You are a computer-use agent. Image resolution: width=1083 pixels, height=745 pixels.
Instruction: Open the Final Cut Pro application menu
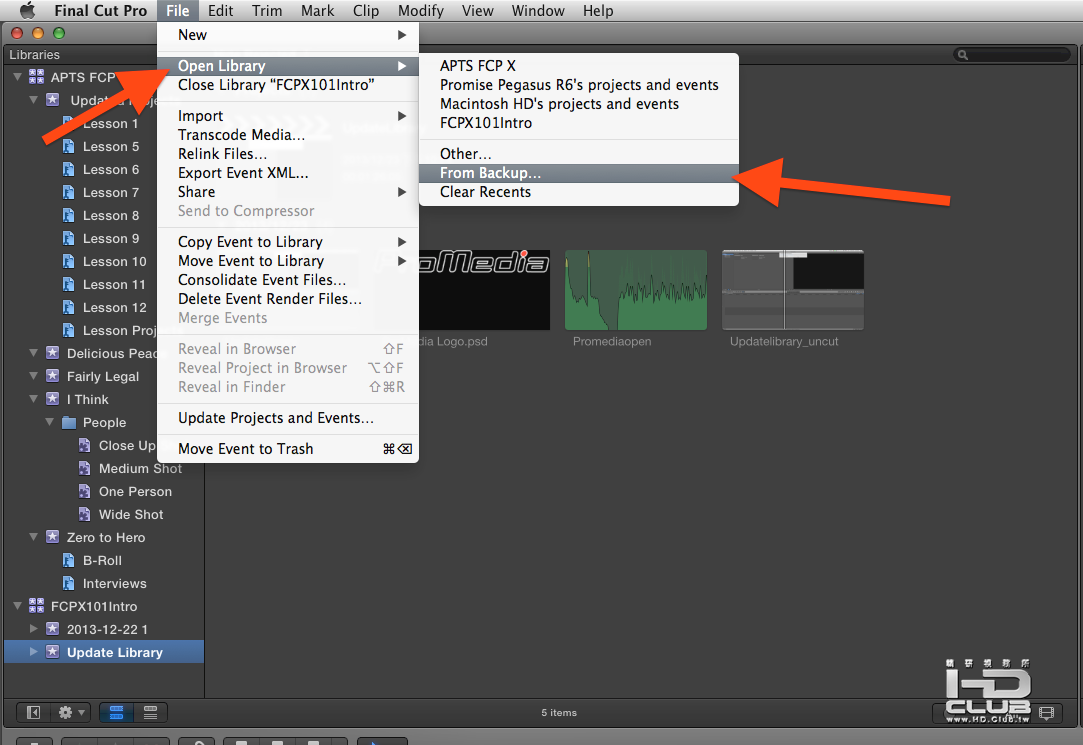pyautogui.click(x=100, y=10)
